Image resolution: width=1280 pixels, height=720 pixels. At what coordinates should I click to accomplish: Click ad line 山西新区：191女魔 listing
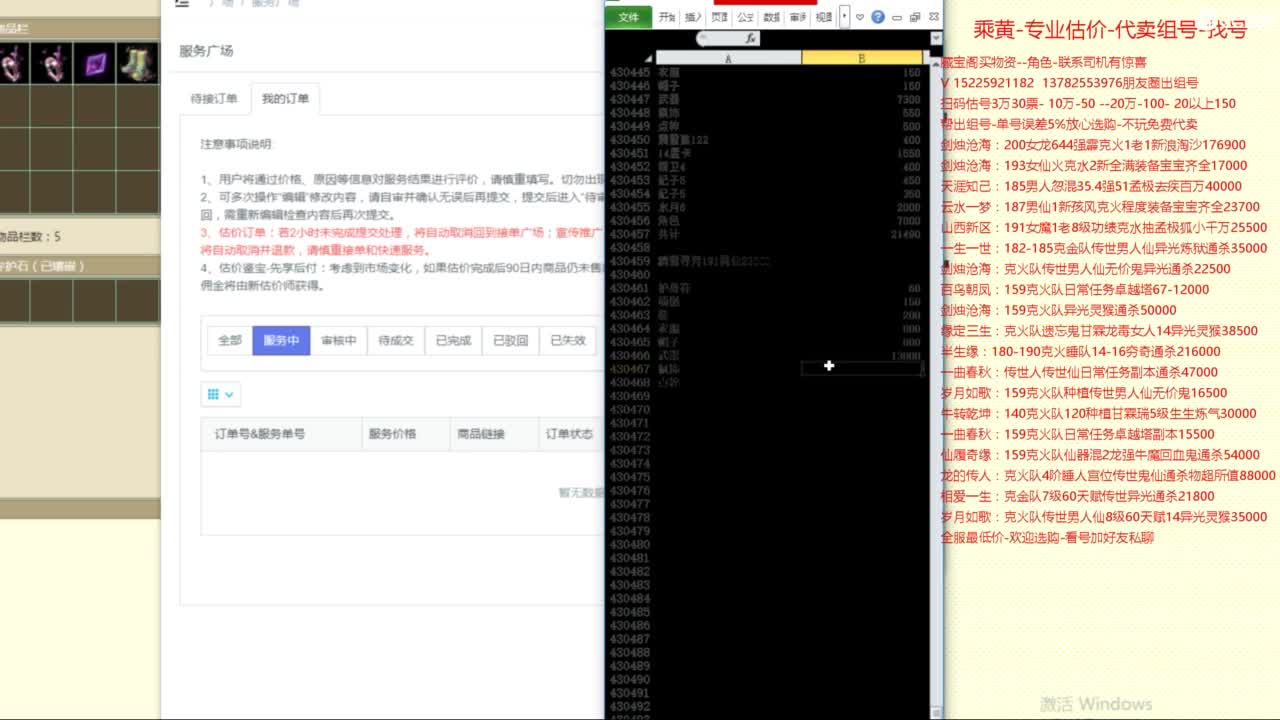[x=1103, y=227]
